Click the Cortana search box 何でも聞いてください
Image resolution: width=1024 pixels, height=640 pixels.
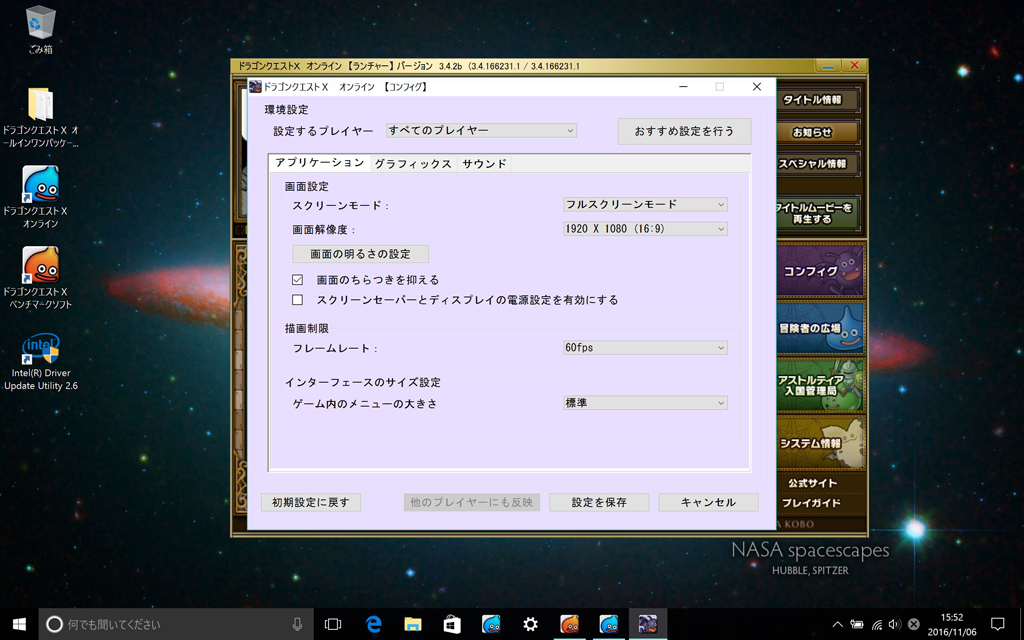coord(176,624)
